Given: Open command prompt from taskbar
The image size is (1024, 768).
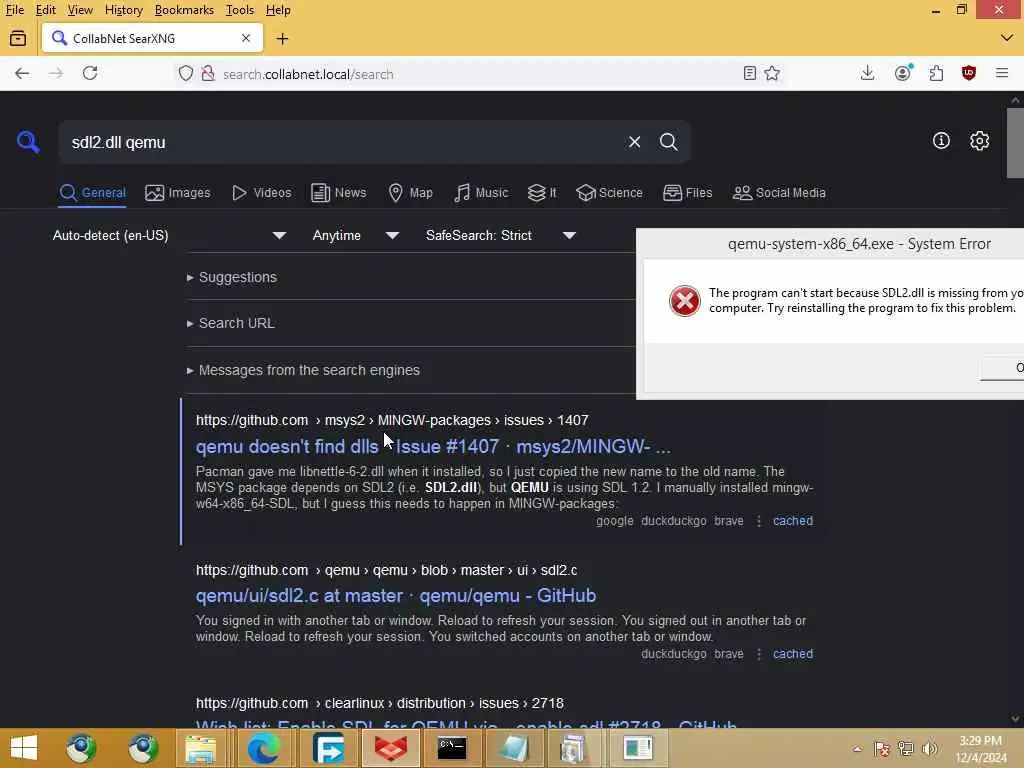Looking at the screenshot, I should (451, 748).
